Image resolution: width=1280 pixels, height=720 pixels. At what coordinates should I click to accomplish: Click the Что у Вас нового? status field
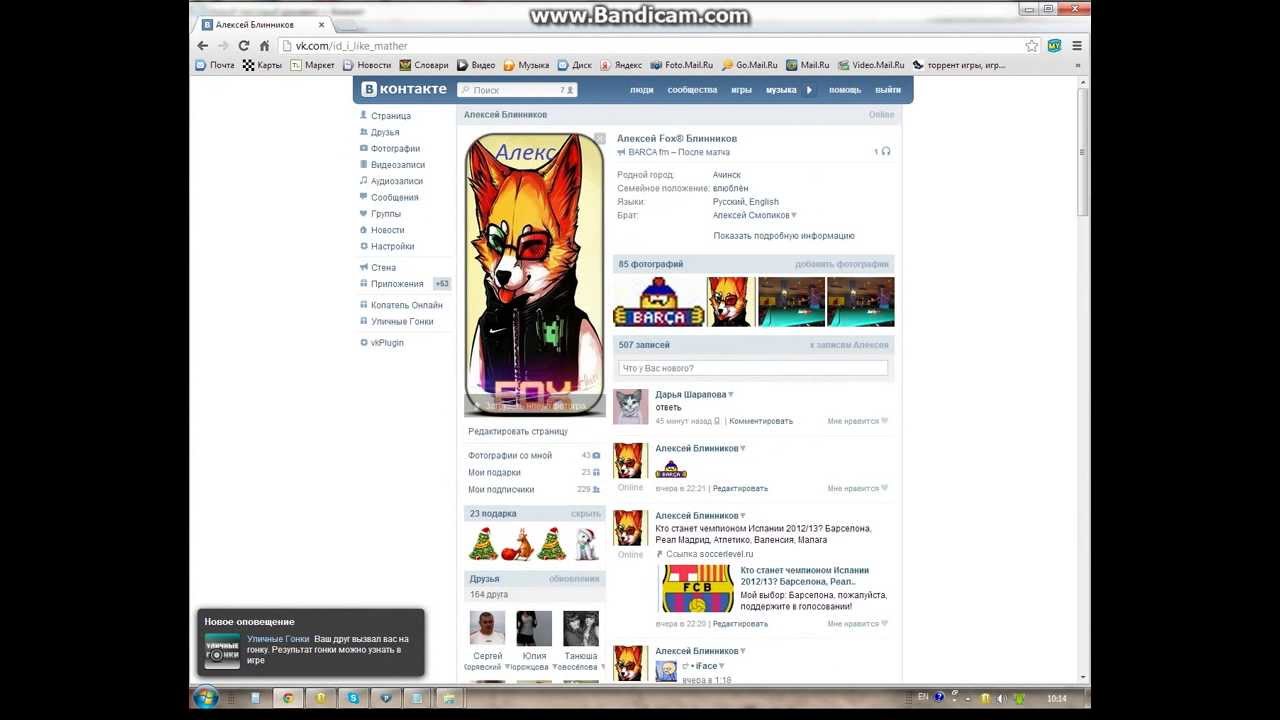(753, 368)
